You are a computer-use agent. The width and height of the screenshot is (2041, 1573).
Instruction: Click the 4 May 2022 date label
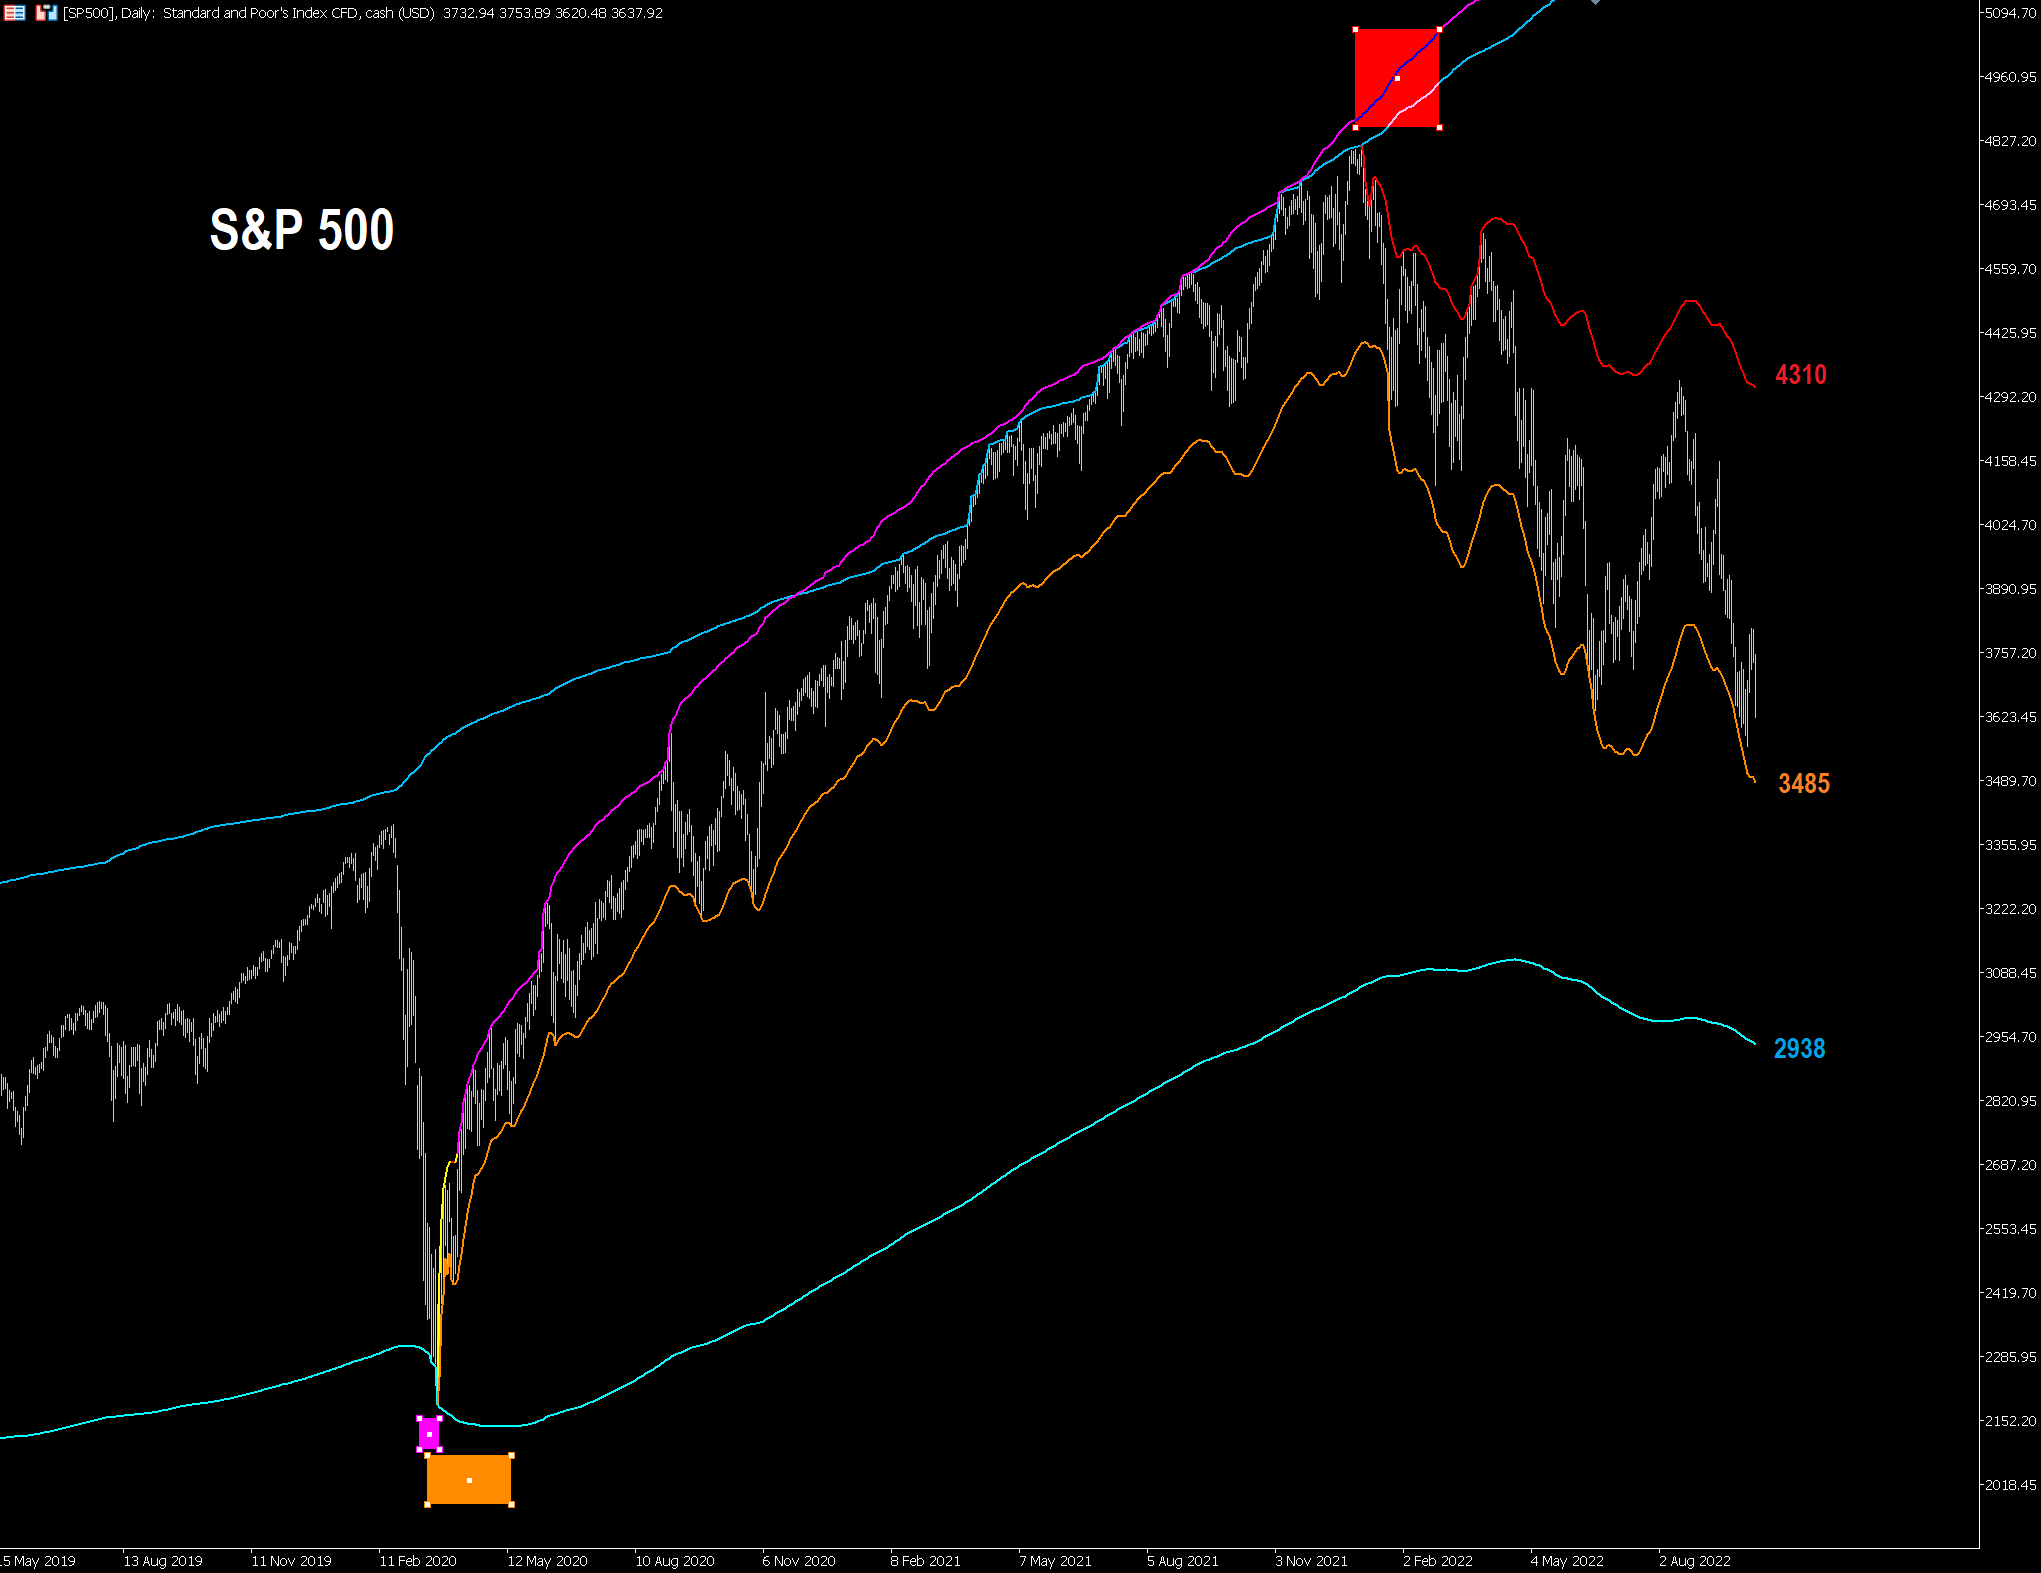click(1567, 1561)
